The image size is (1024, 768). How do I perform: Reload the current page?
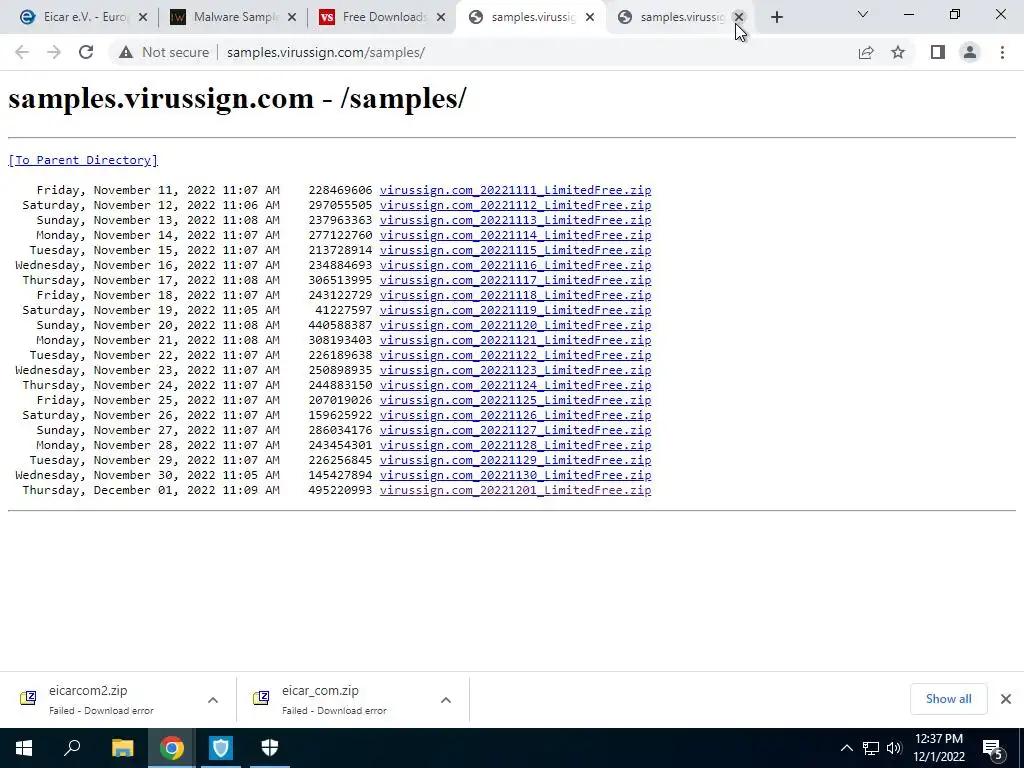(86, 52)
